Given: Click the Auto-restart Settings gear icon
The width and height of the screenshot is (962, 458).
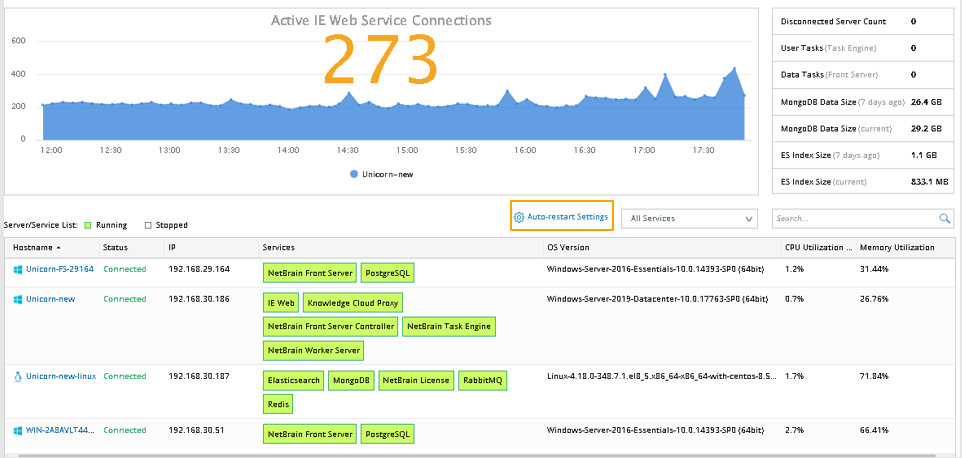Looking at the screenshot, I should pos(518,217).
